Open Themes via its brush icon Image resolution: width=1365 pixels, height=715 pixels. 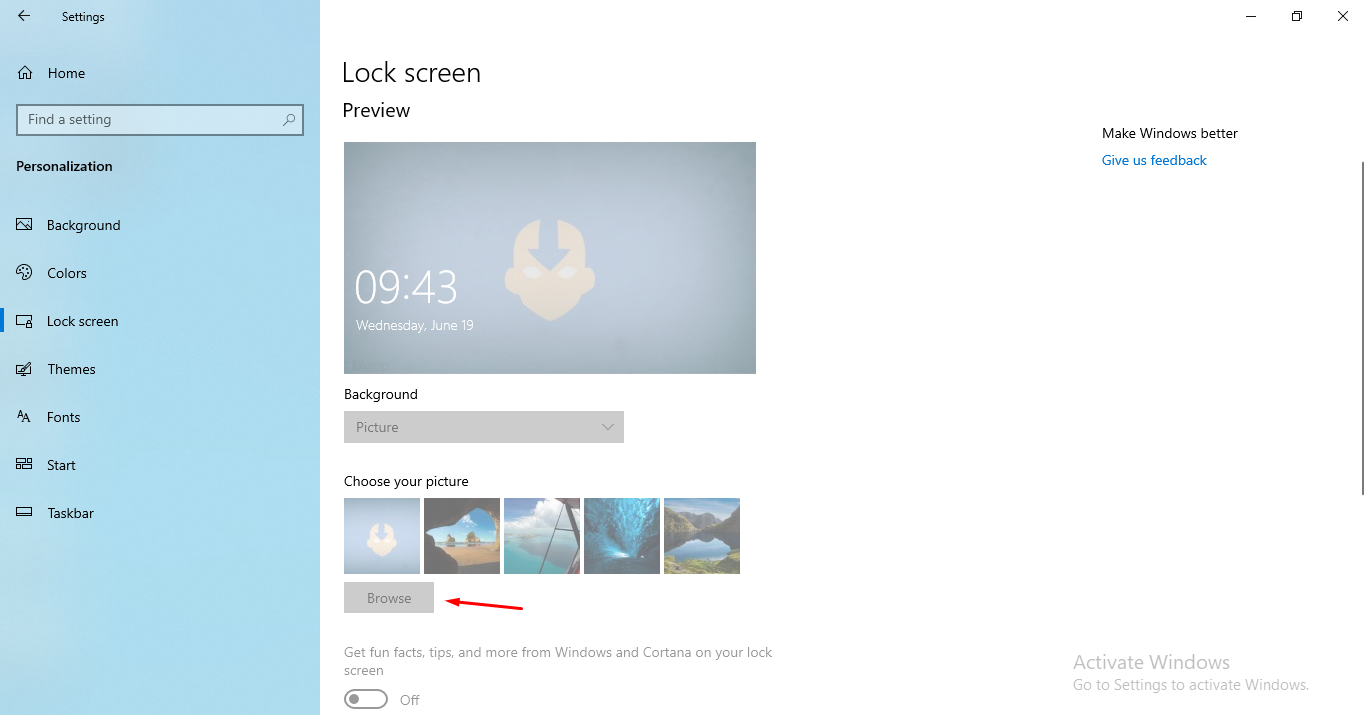(x=25, y=369)
